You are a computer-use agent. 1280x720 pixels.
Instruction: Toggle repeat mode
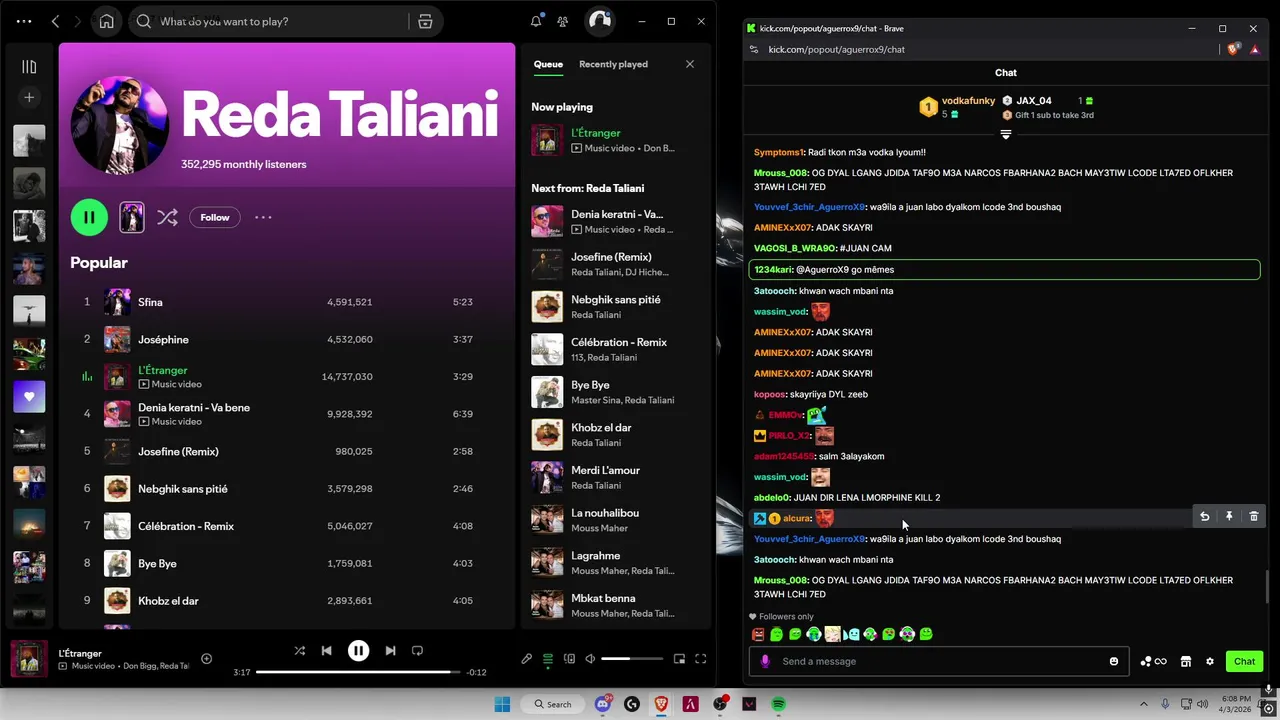pyautogui.click(x=417, y=650)
